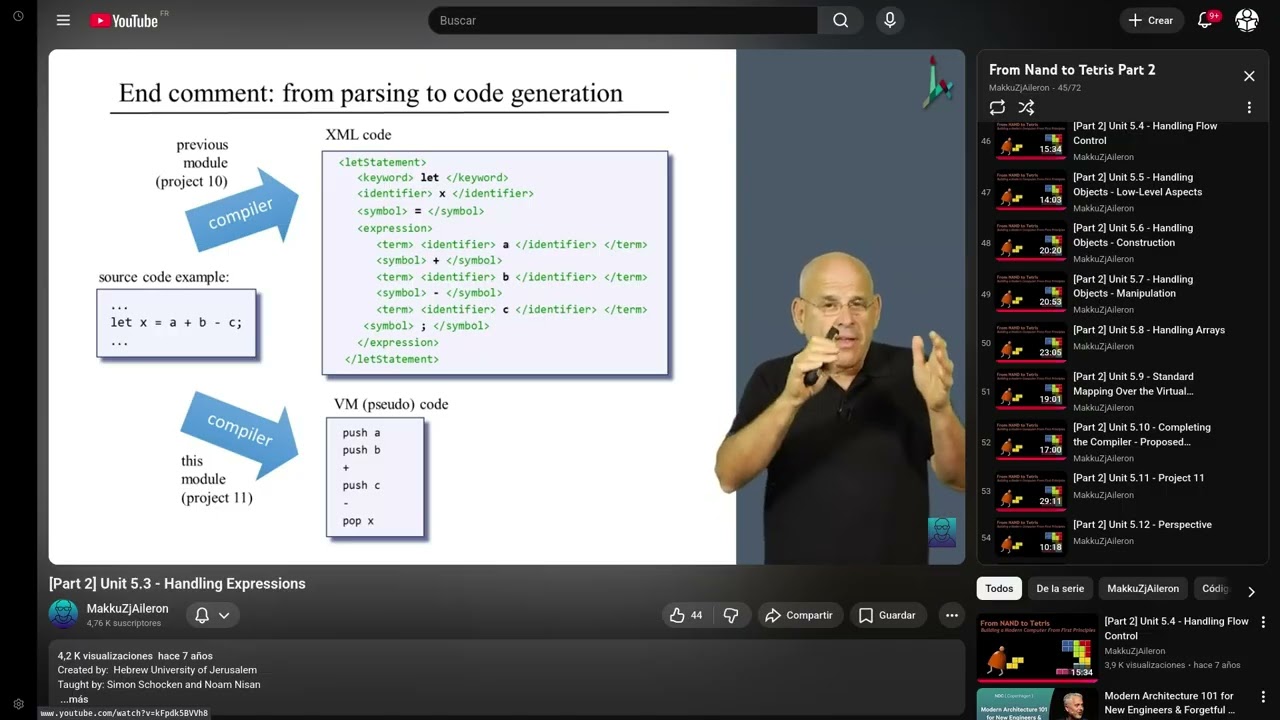Play Unit 5.5 Handling Objects Low-Level Aspects
The image size is (1280, 720).
(1122, 192)
